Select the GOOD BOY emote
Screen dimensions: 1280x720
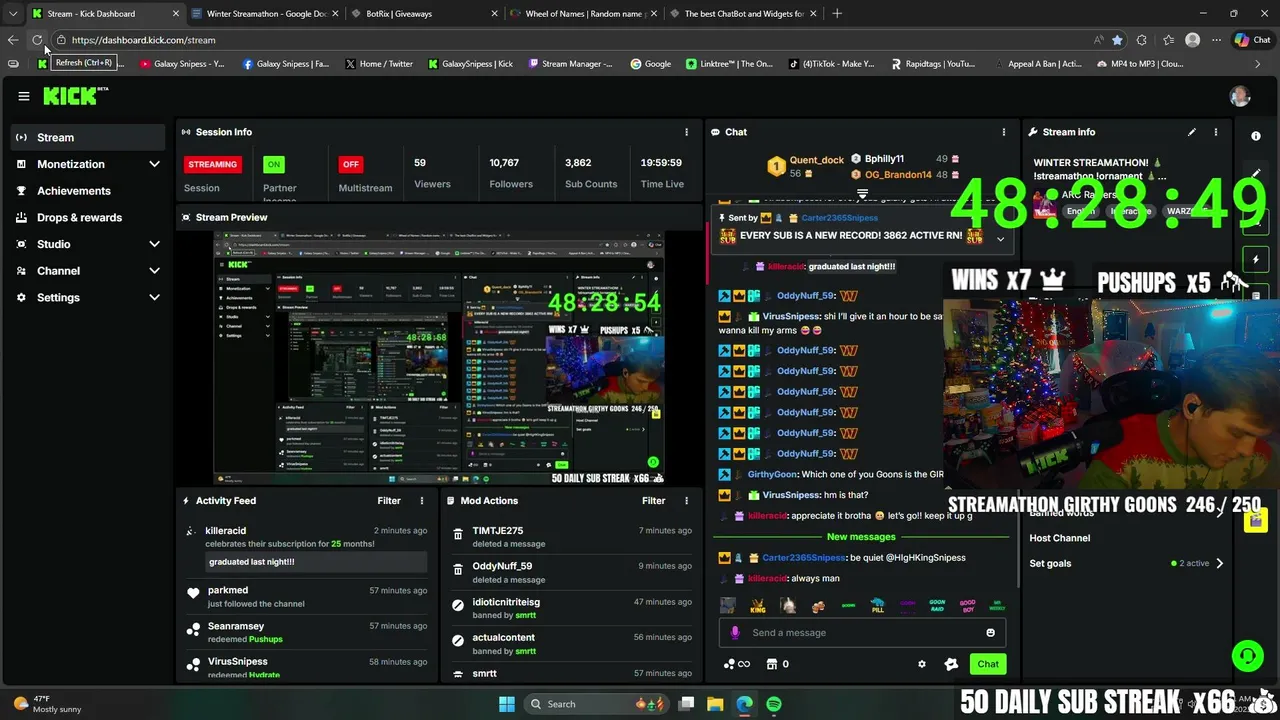(967, 606)
